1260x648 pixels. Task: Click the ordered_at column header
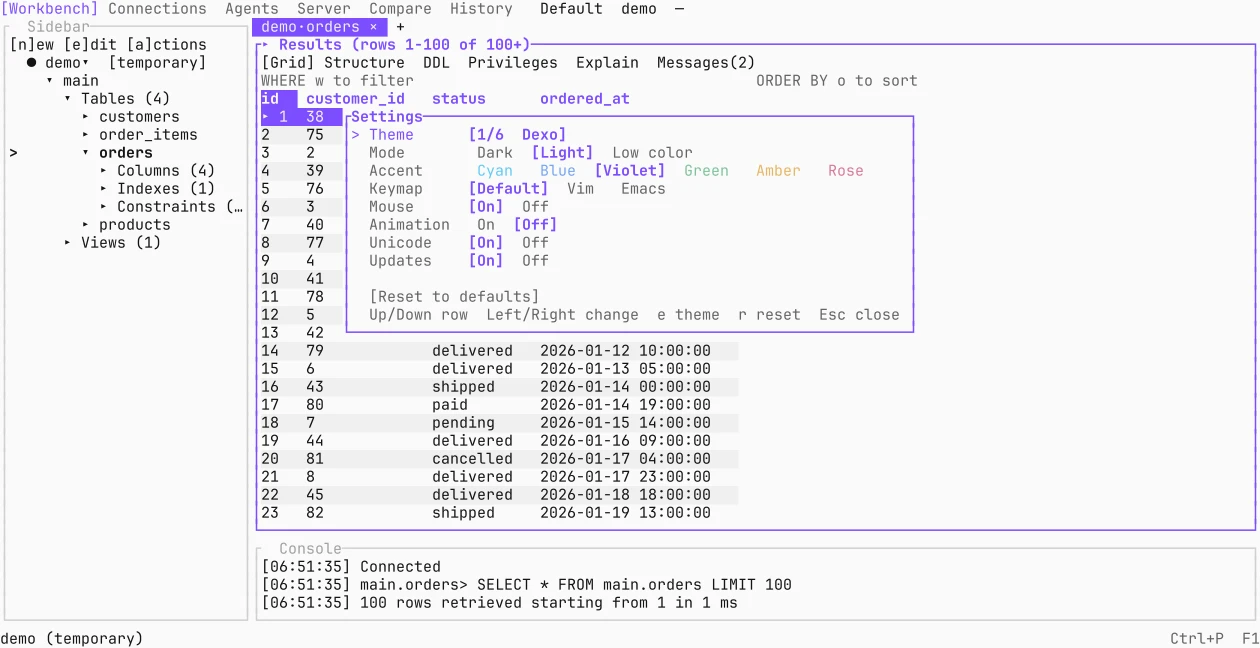[x=585, y=99]
